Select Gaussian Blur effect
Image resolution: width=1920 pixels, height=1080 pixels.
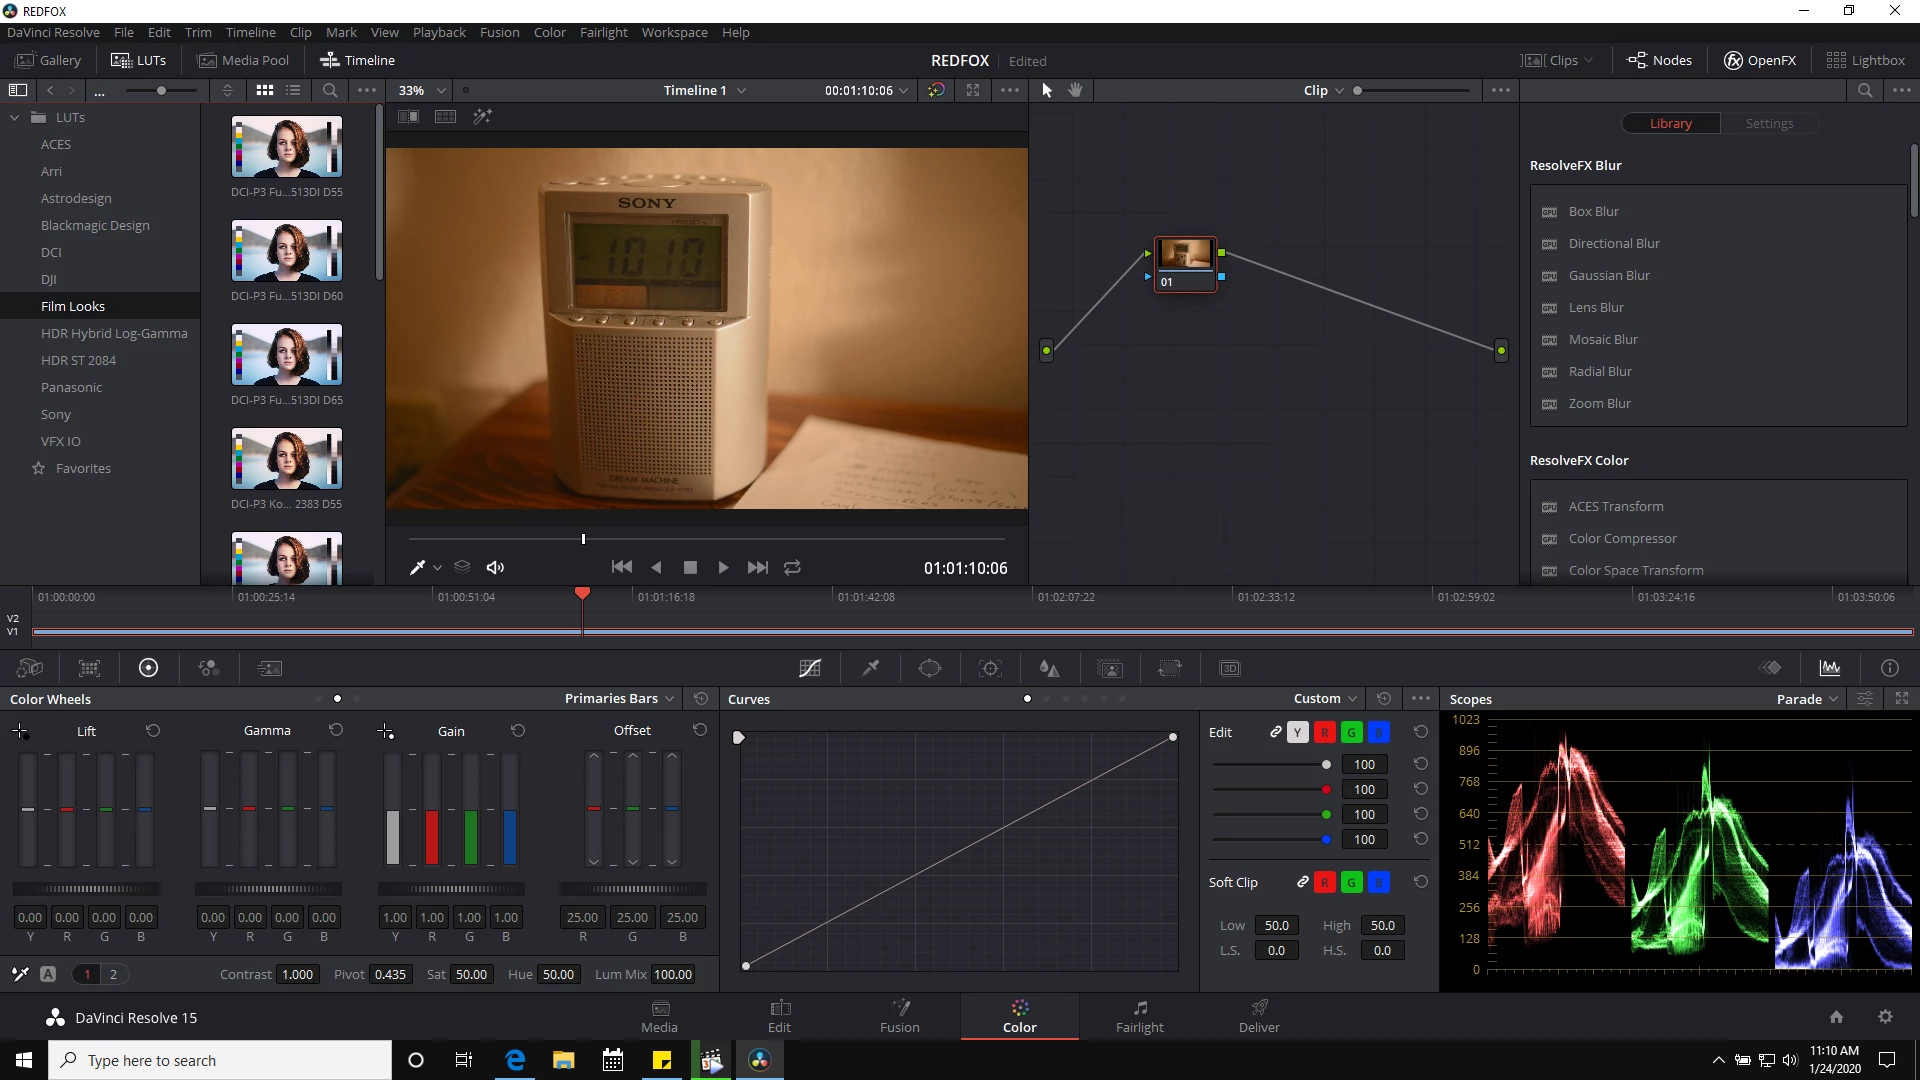point(1608,276)
